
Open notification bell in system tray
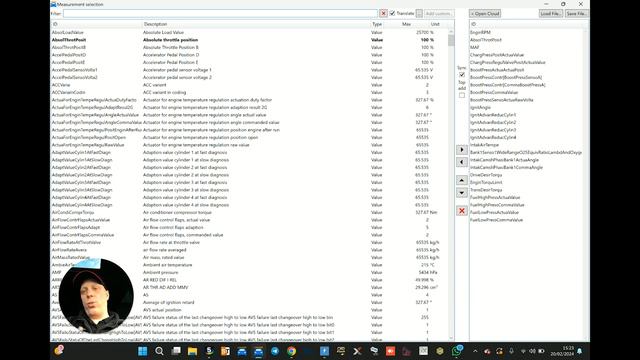(x=580, y=351)
